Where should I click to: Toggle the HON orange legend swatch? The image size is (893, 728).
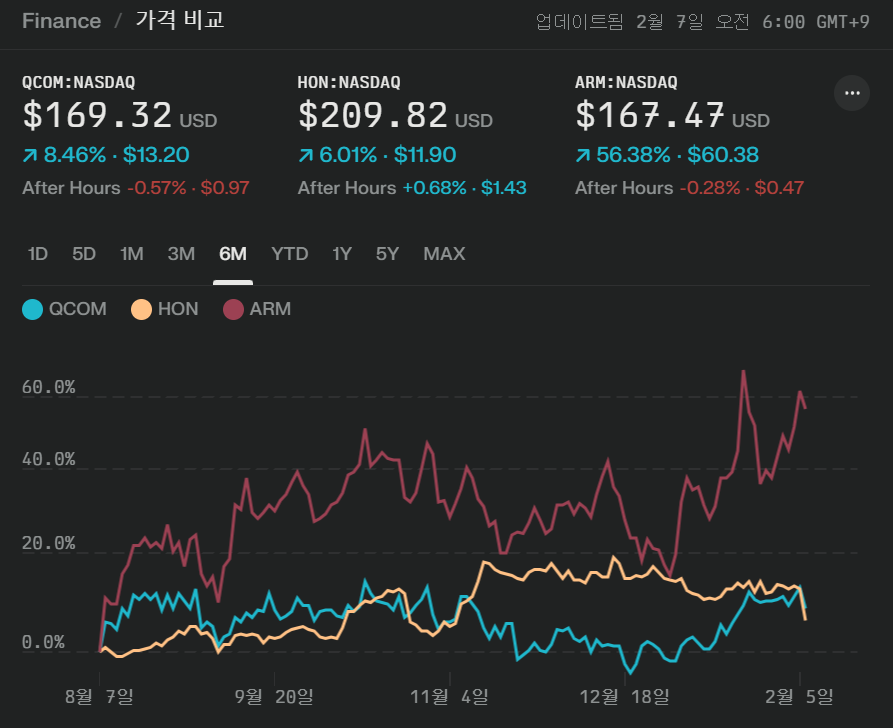coord(141,309)
